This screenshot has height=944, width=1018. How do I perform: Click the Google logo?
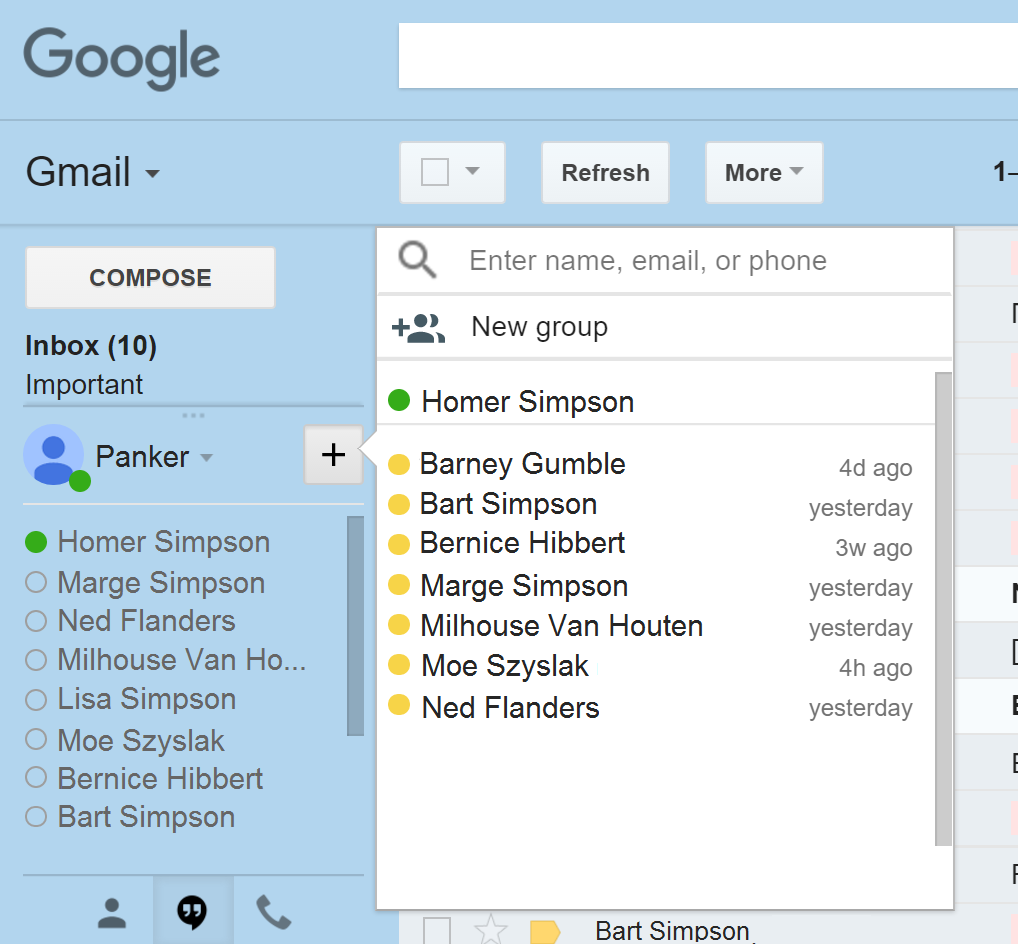coord(122,58)
